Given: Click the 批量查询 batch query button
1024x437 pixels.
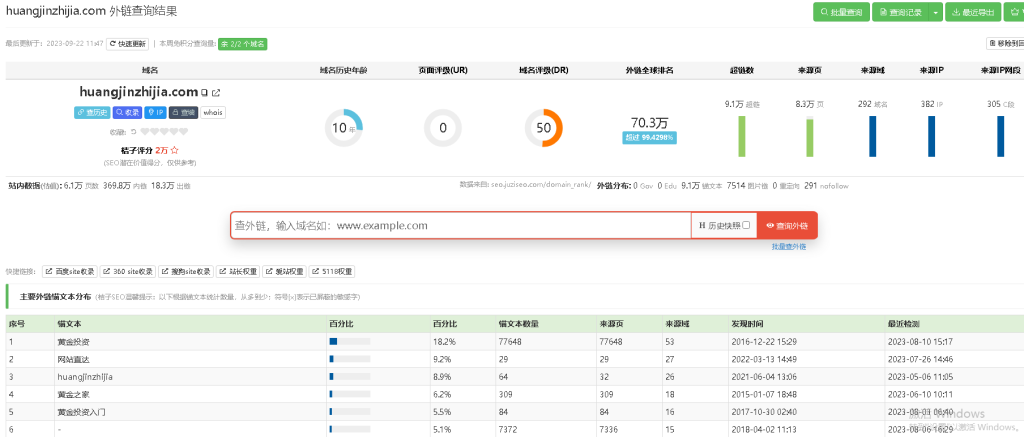Looking at the screenshot, I should point(841,12).
